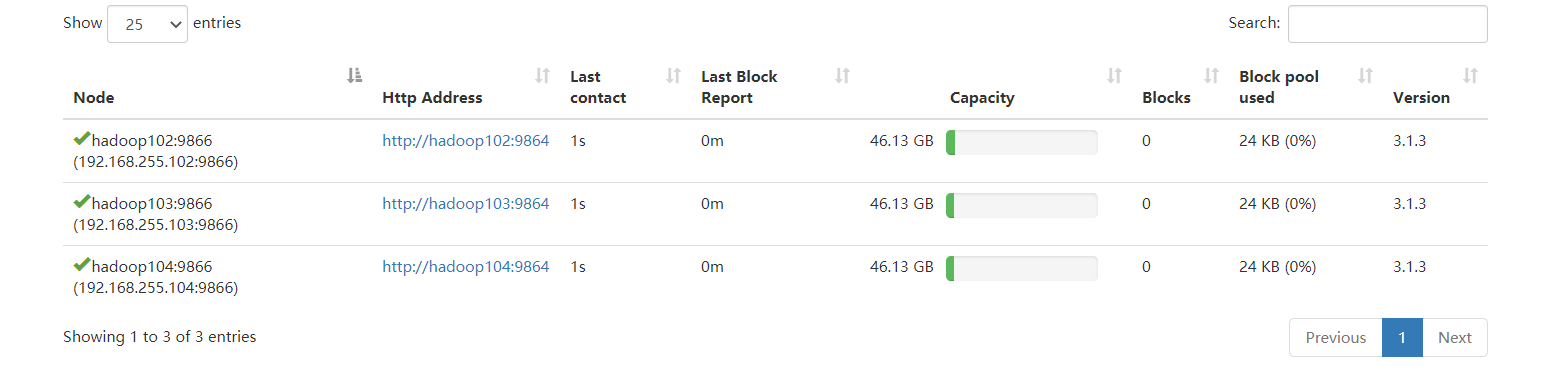Click green checkmark beside hadoop104:9866
Image resolution: width=1564 pixels, height=384 pixels.
[x=82, y=265]
